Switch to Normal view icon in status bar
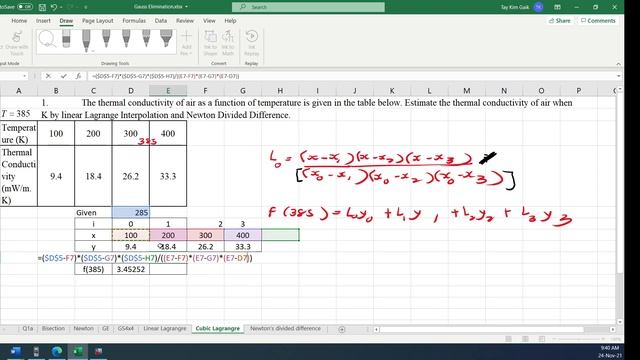The image size is (640, 360). tap(508, 339)
